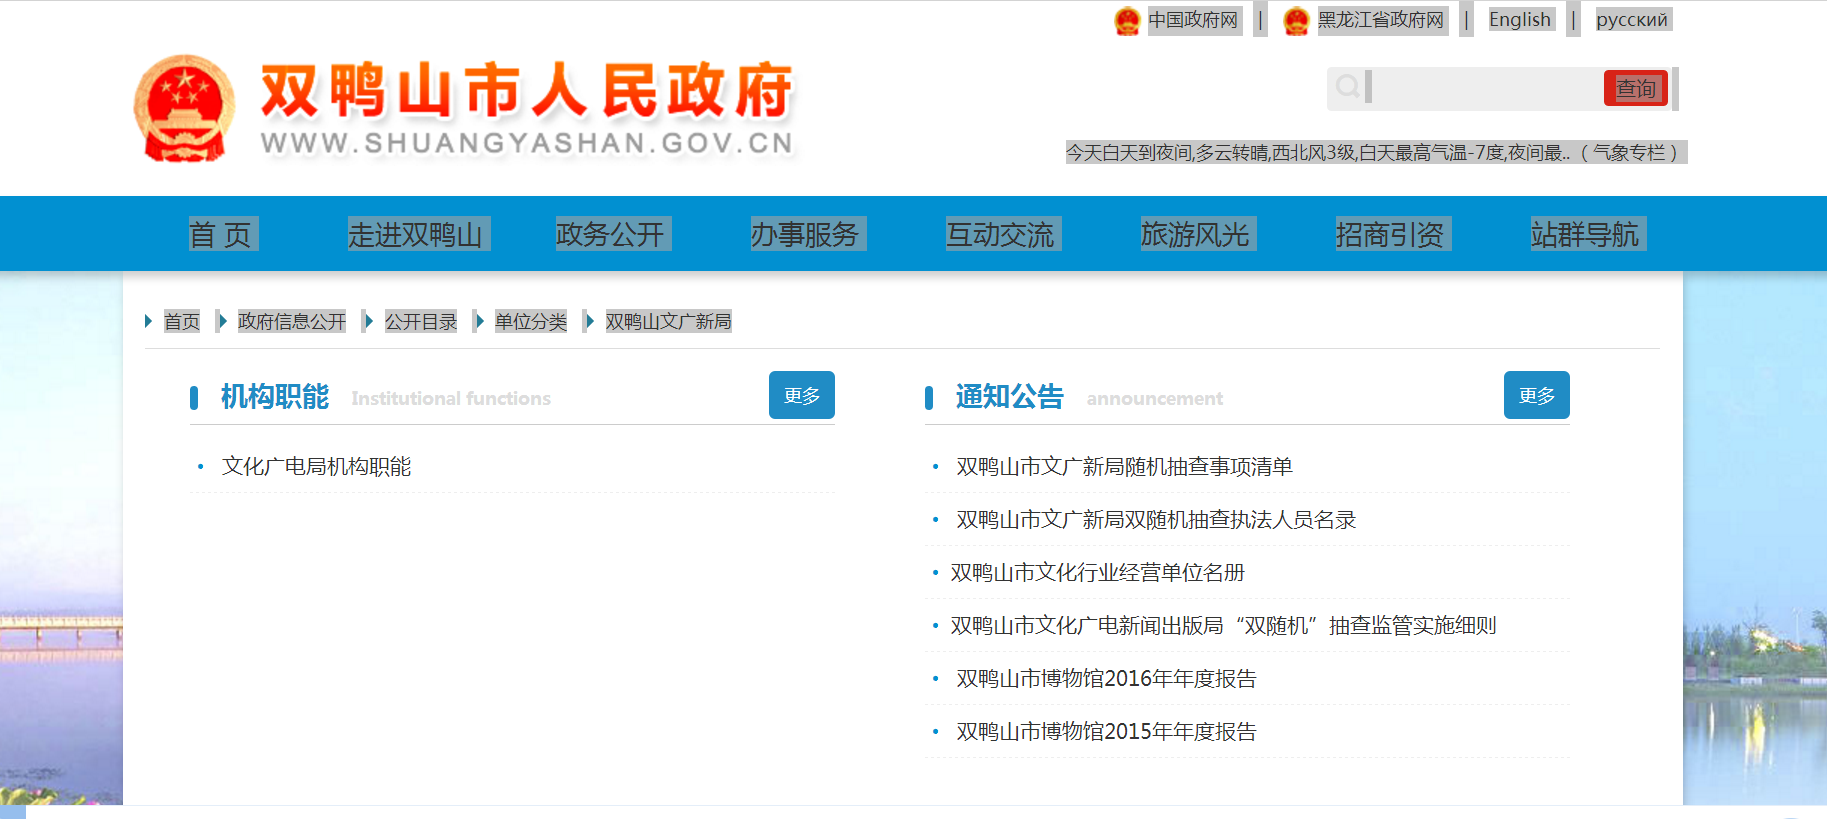Switch to the English site version
Viewport: 1827px width, 819px height.
pyautogui.click(x=1519, y=20)
